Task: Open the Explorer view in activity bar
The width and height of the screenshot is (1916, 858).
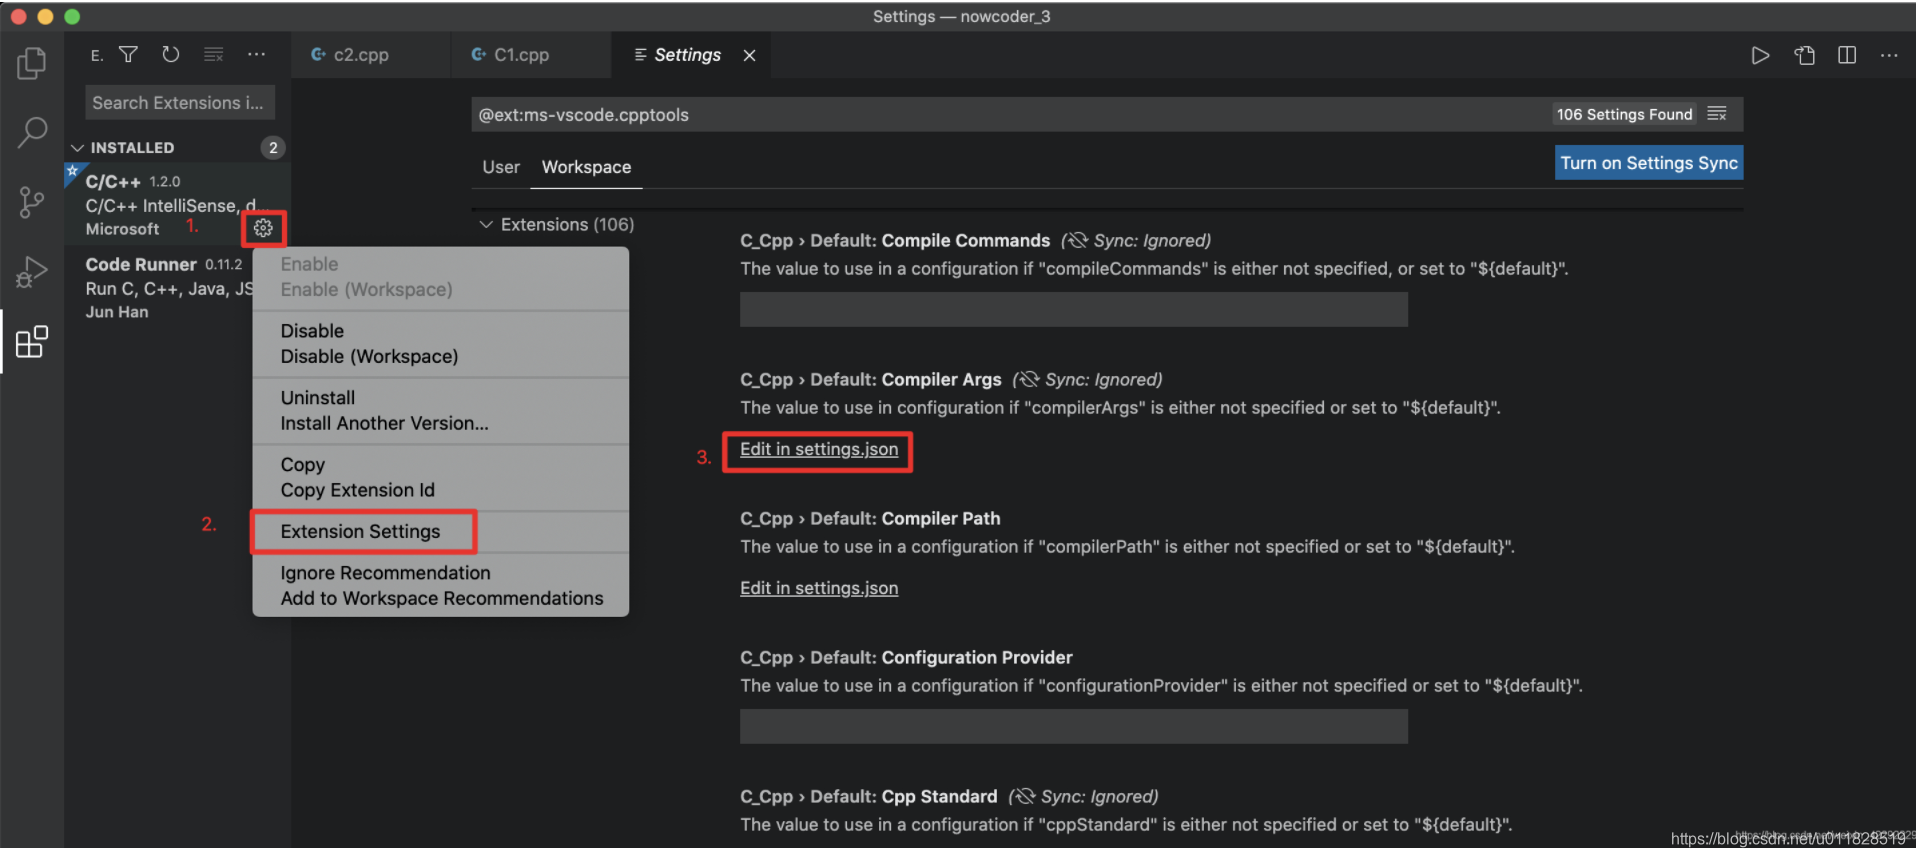Action: [x=32, y=63]
